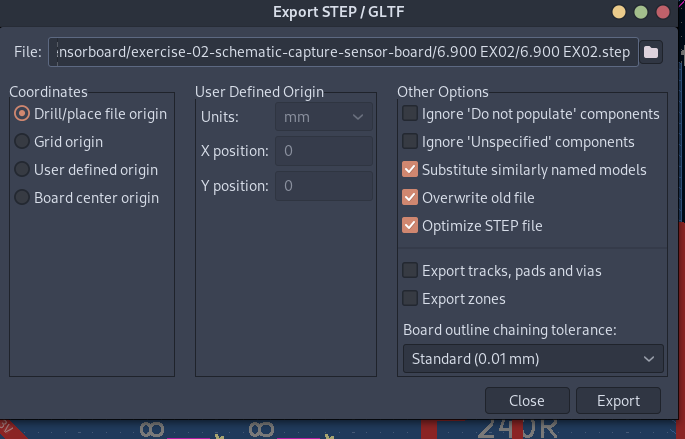Click the X position input field

click(323, 151)
